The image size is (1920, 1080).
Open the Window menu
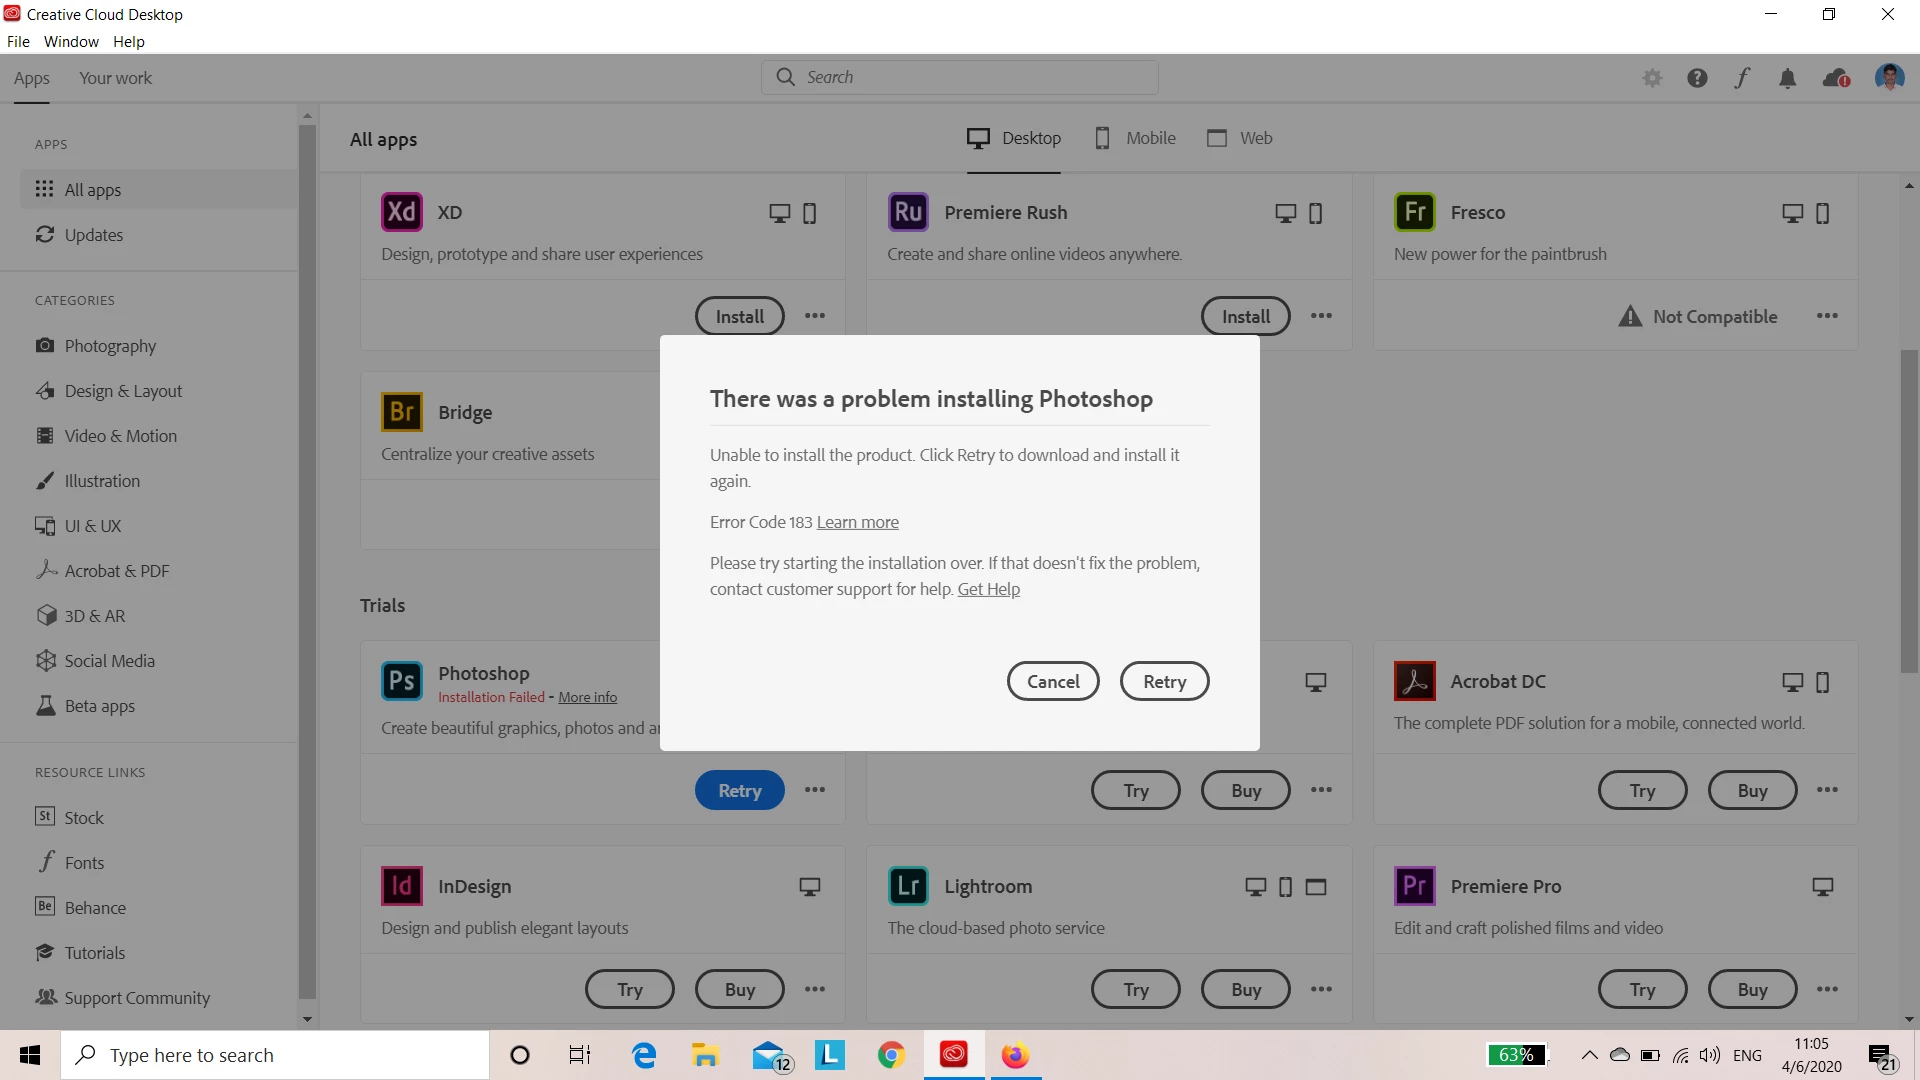click(x=71, y=41)
